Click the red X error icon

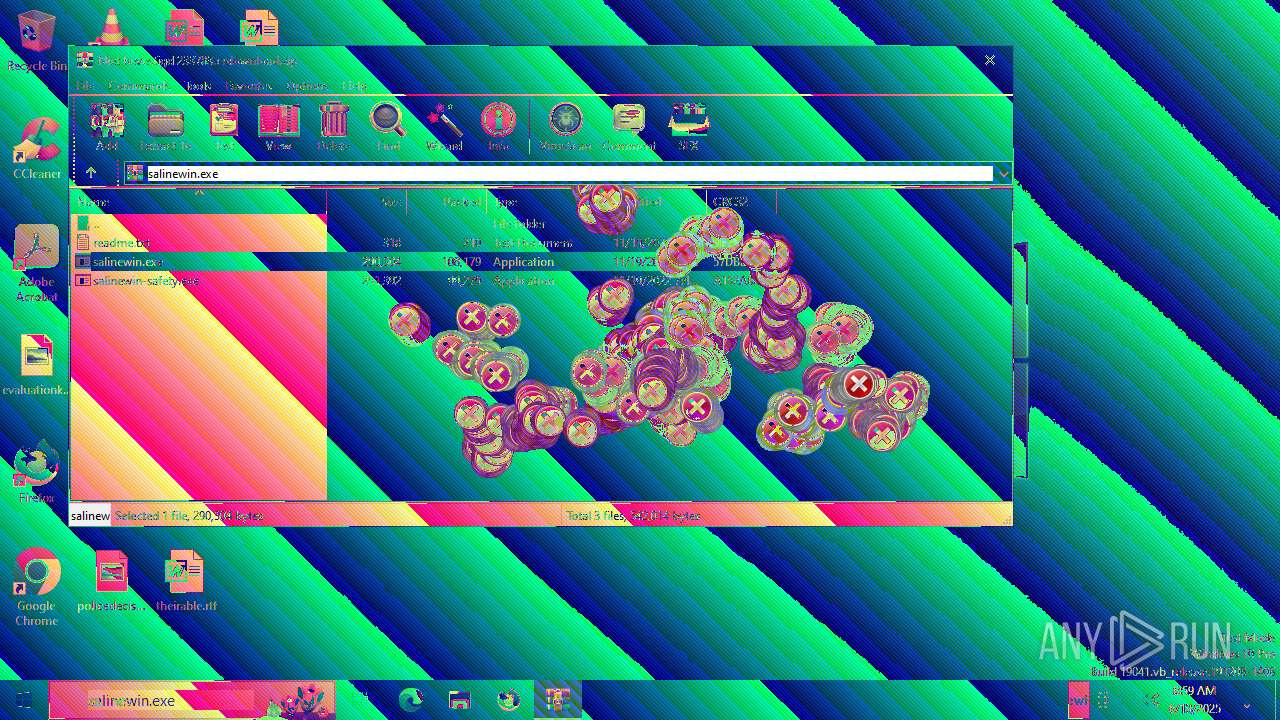(x=858, y=384)
